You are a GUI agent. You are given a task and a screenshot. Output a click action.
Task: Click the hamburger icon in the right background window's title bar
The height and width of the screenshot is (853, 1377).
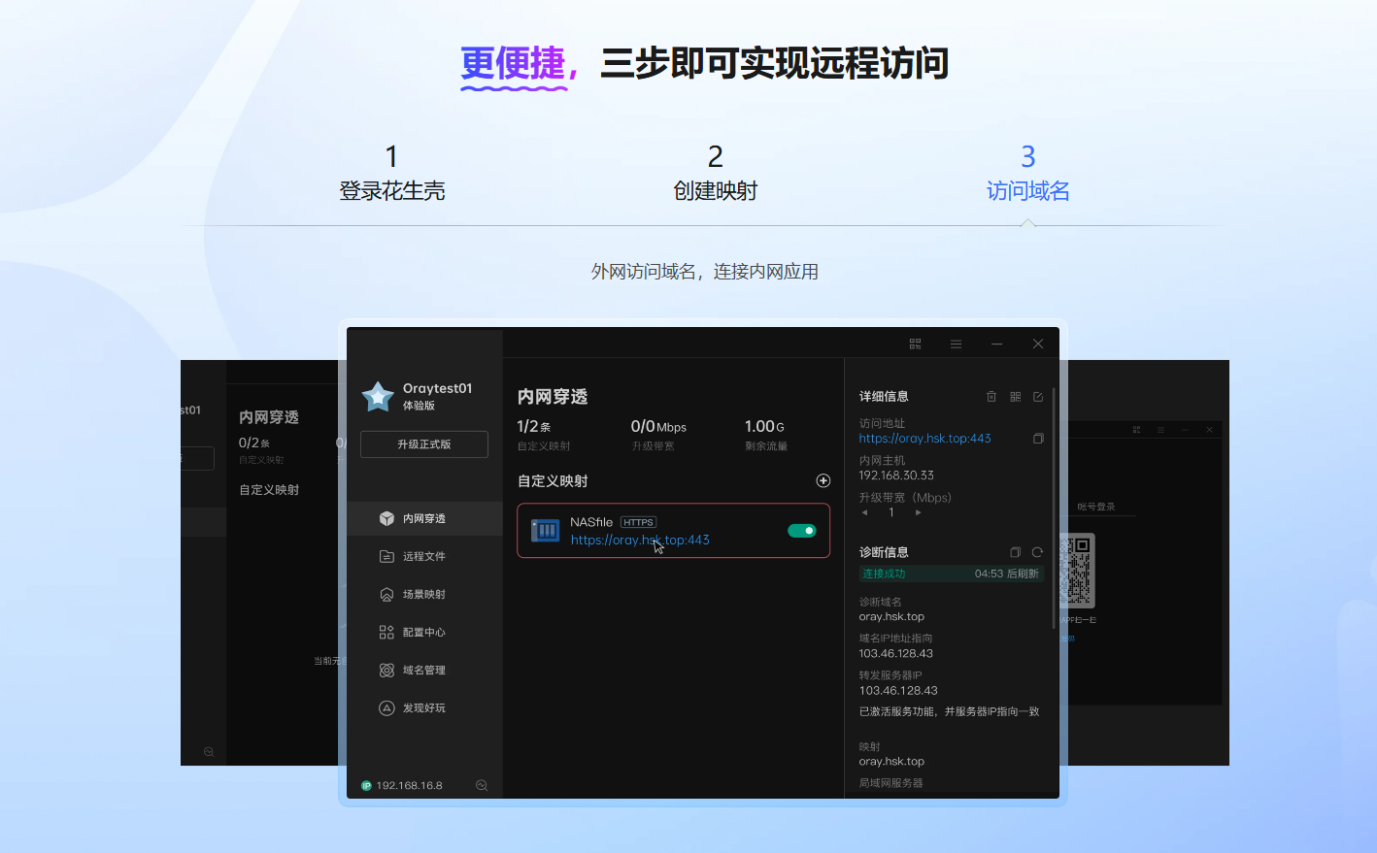(1161, 429)
